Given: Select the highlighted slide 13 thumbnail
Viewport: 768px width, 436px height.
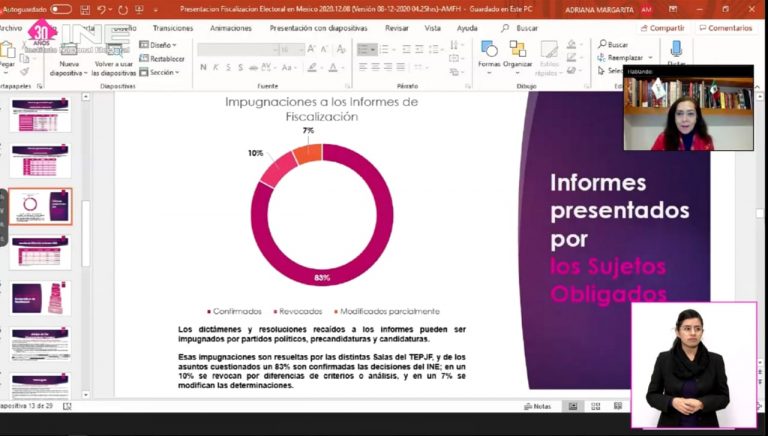Looking at the screenshot, I should pos(41,206).
